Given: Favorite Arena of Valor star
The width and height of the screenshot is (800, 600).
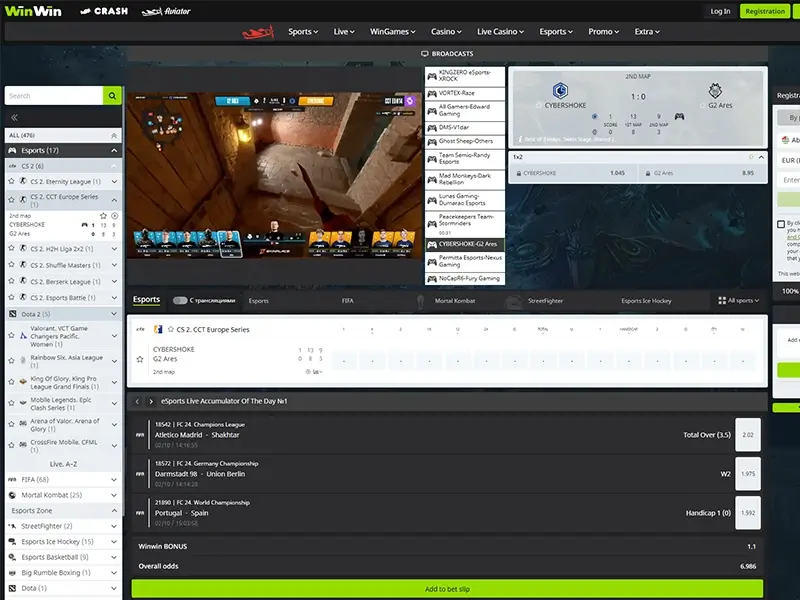Looking at the screenshot, I should pyautogui.click(x=12, y=424).
